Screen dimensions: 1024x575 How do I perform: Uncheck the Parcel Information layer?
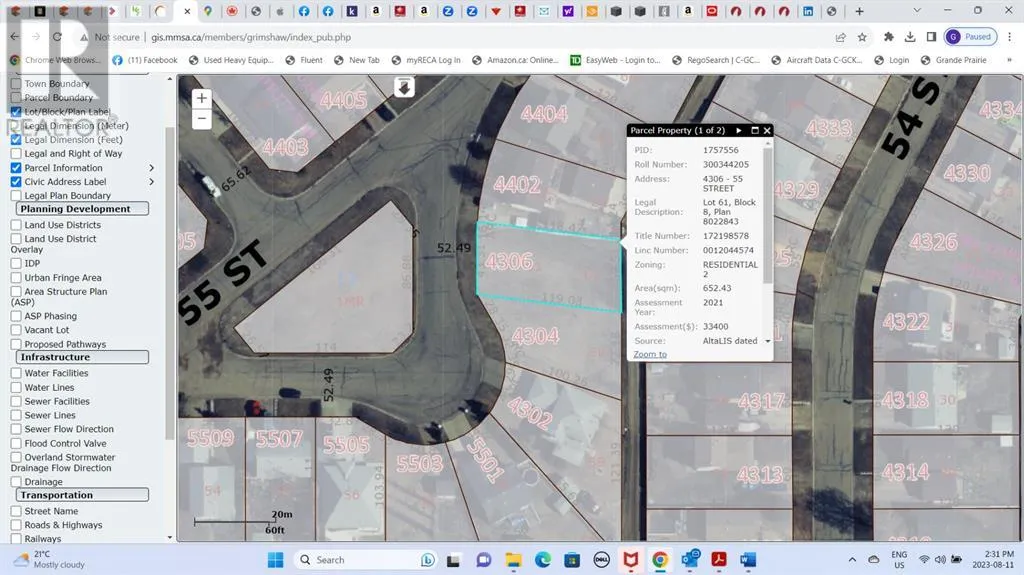16,168
